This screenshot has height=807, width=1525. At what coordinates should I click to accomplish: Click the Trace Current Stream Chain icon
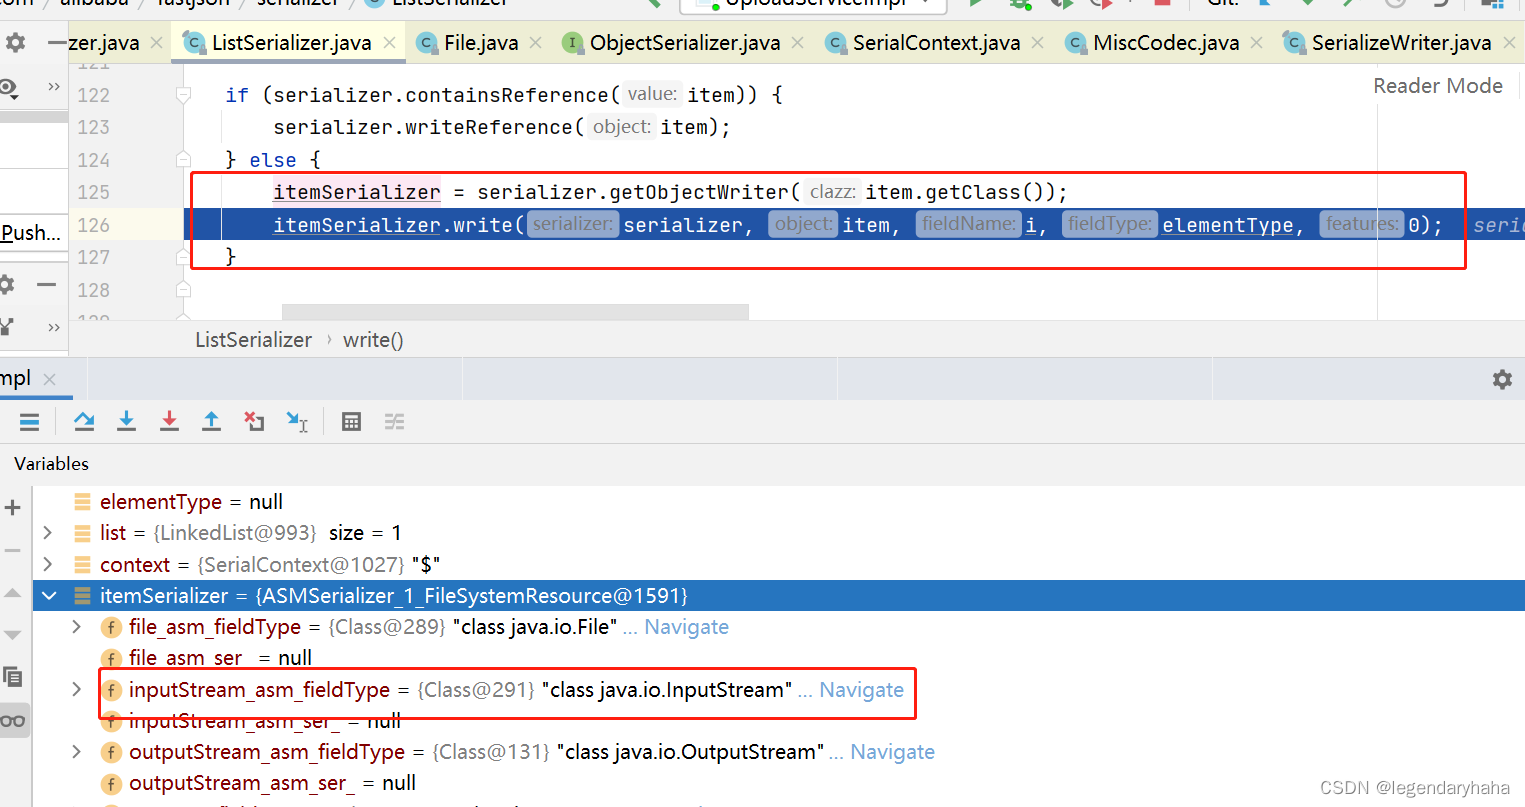[395, 422]
